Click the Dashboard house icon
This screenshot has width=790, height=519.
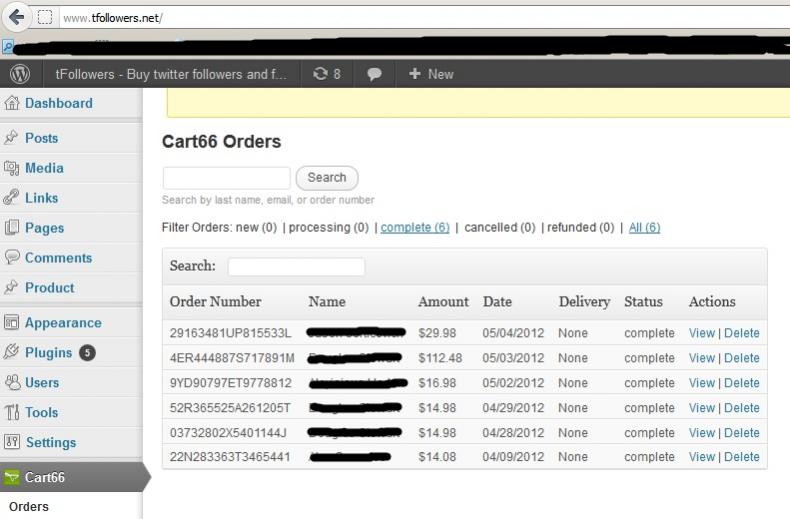(x=12, y=103)
